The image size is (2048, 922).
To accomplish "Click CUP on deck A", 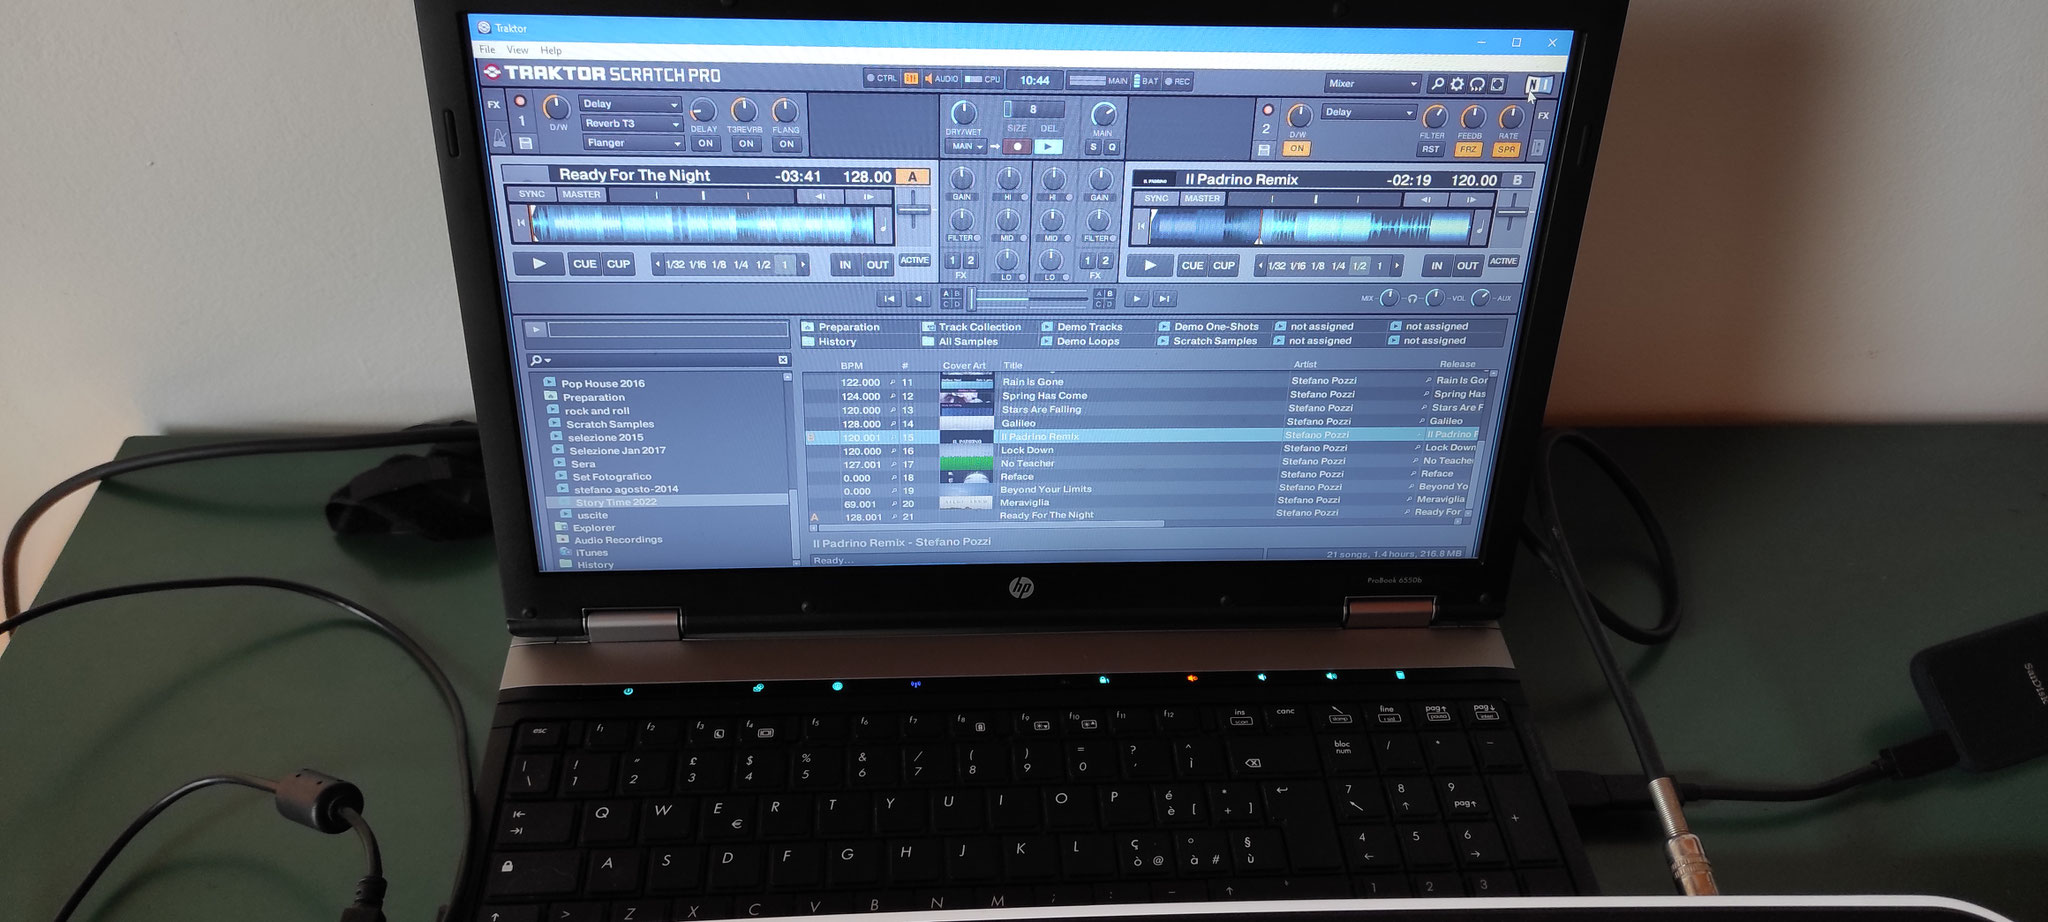I will coord(618,264).
